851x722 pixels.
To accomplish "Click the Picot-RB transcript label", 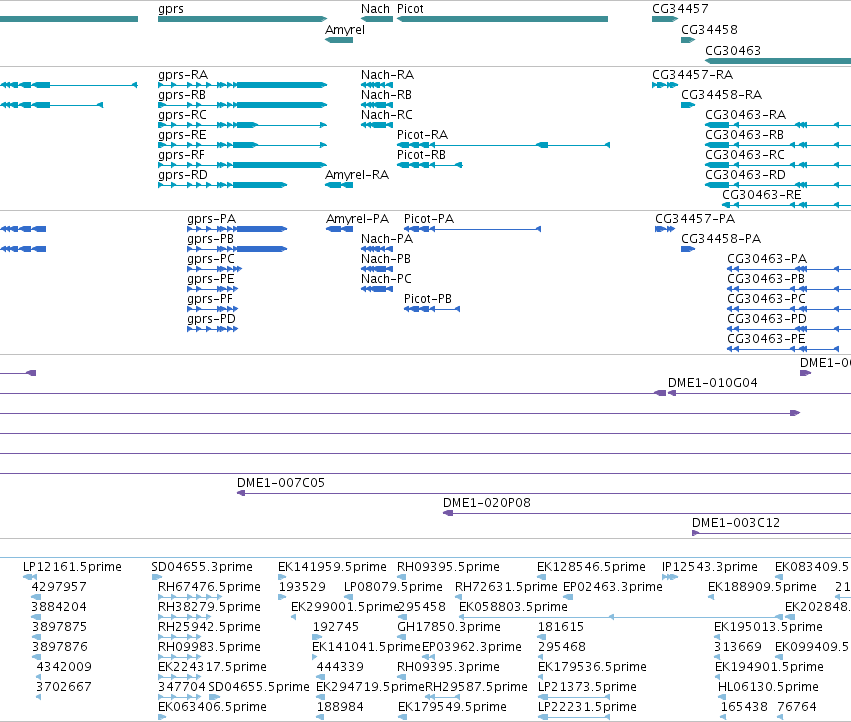I will [x=421, y=155].
